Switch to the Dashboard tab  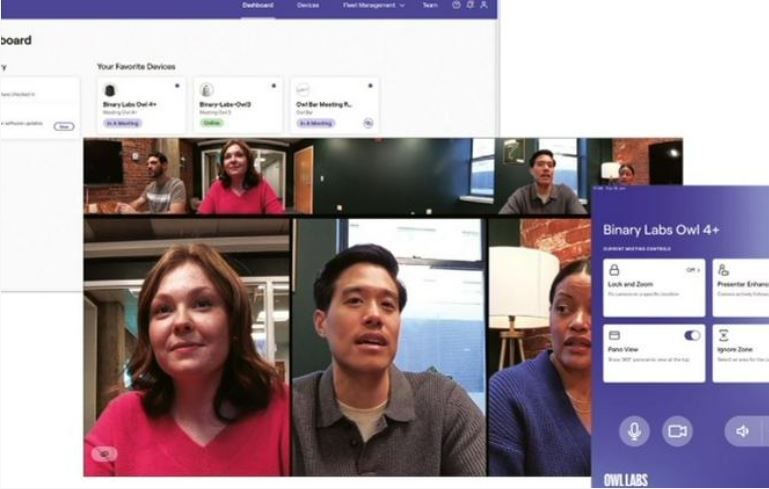pyautogui.click(x=257, y=5)
